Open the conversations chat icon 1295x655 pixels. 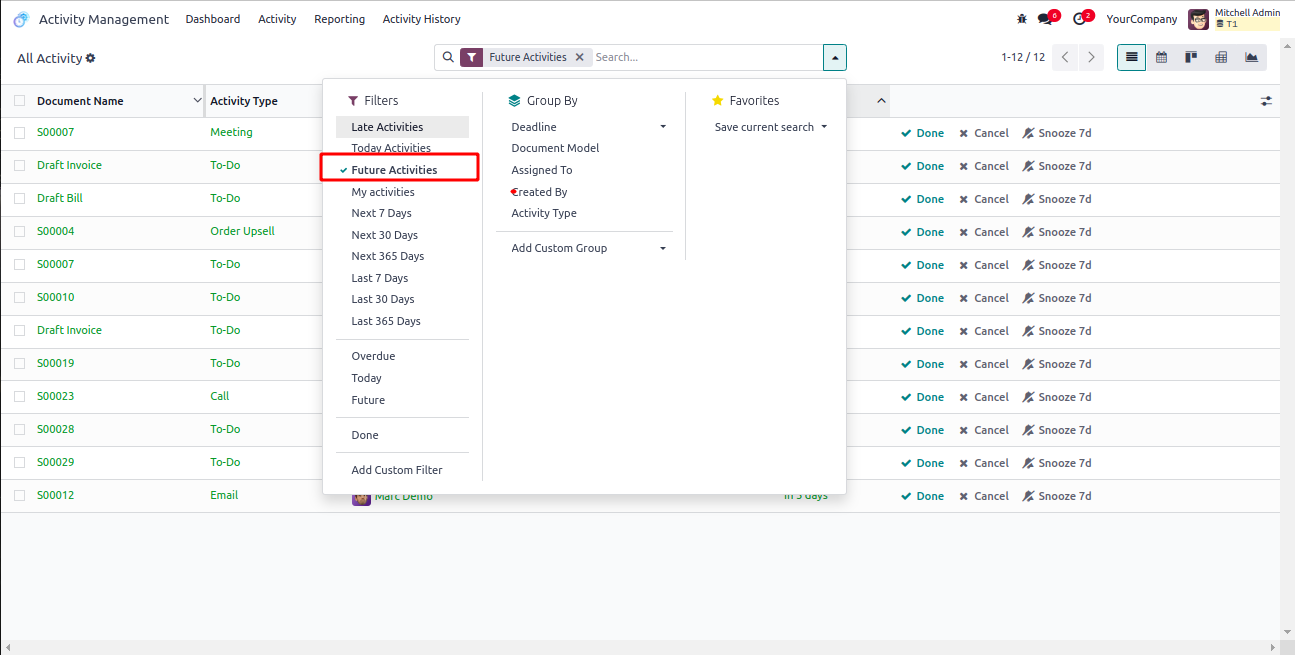point(1045,19)
